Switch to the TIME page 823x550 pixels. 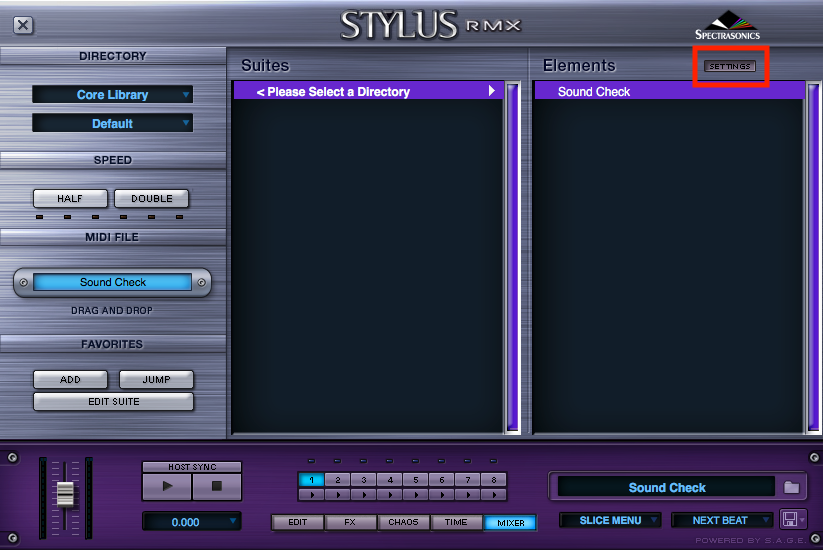[x=456, y=522]
